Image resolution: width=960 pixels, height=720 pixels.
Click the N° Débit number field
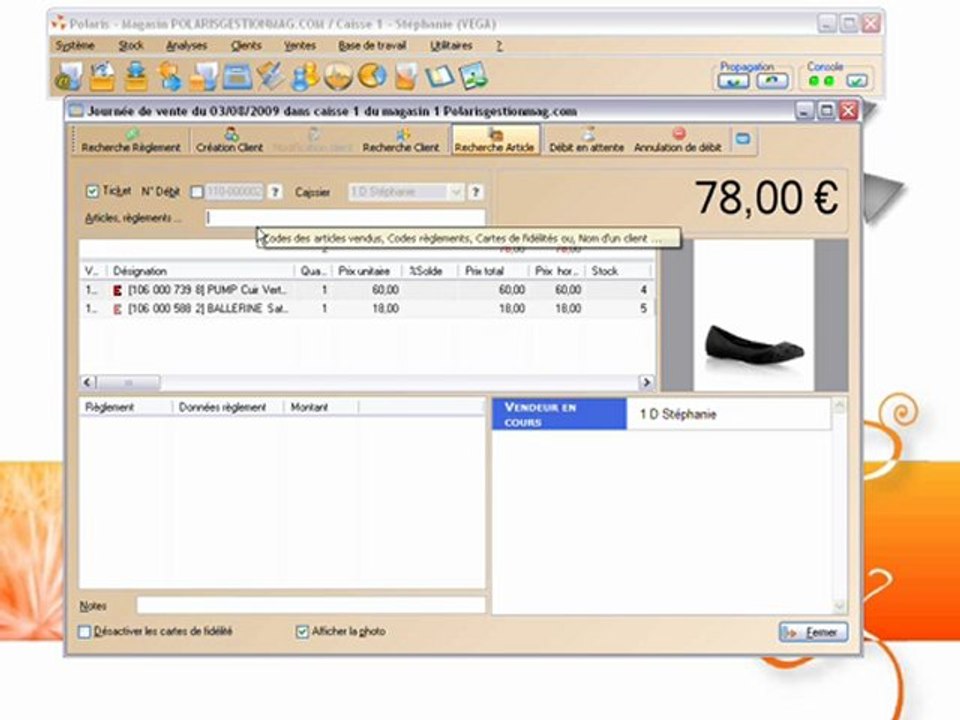pos(234,192)
